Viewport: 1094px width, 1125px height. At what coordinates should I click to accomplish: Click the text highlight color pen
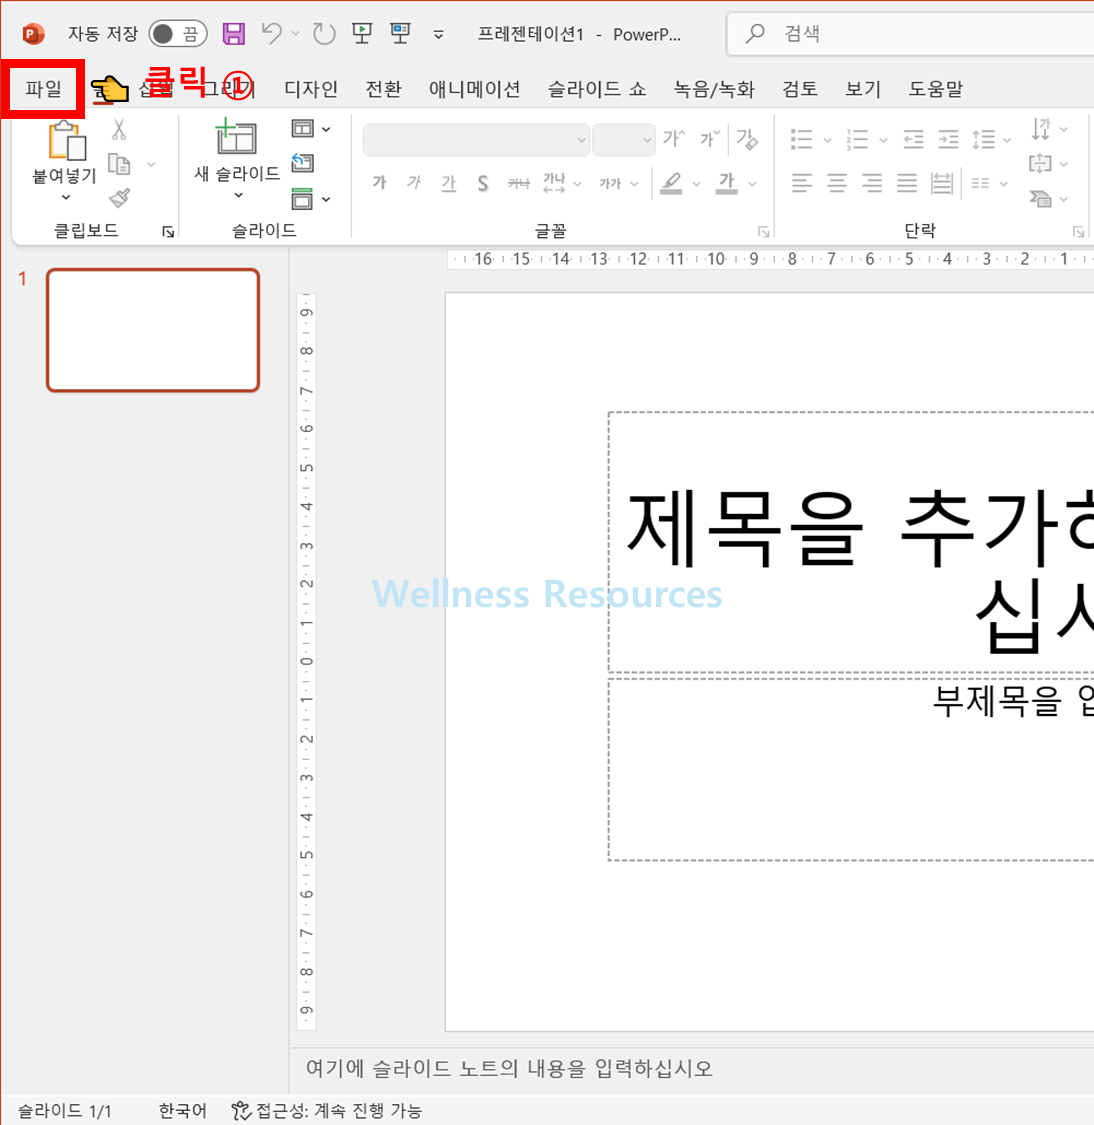coord(671,184)
